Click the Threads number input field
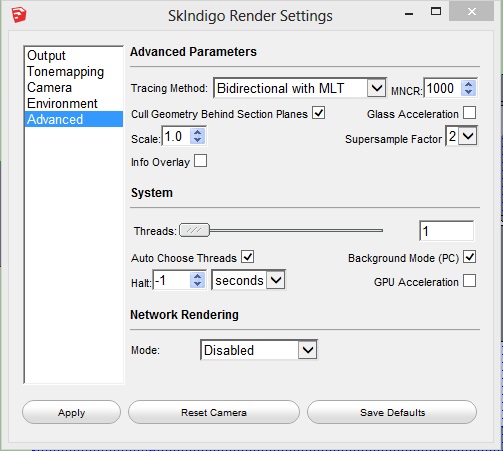503x451 pixels. pos(446,231)
